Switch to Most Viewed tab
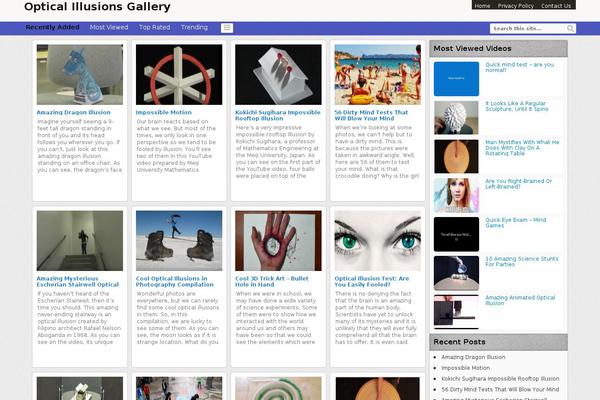Screen dimensions: 600x400 (109, 27)
